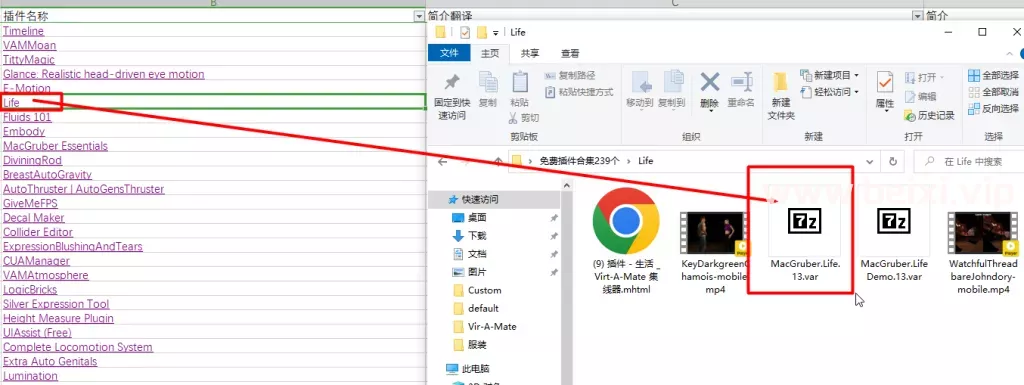Click the 复制 copy icon
This screenshot has height=385, width=1024.
pyautogui.click(x=488, y=82)
